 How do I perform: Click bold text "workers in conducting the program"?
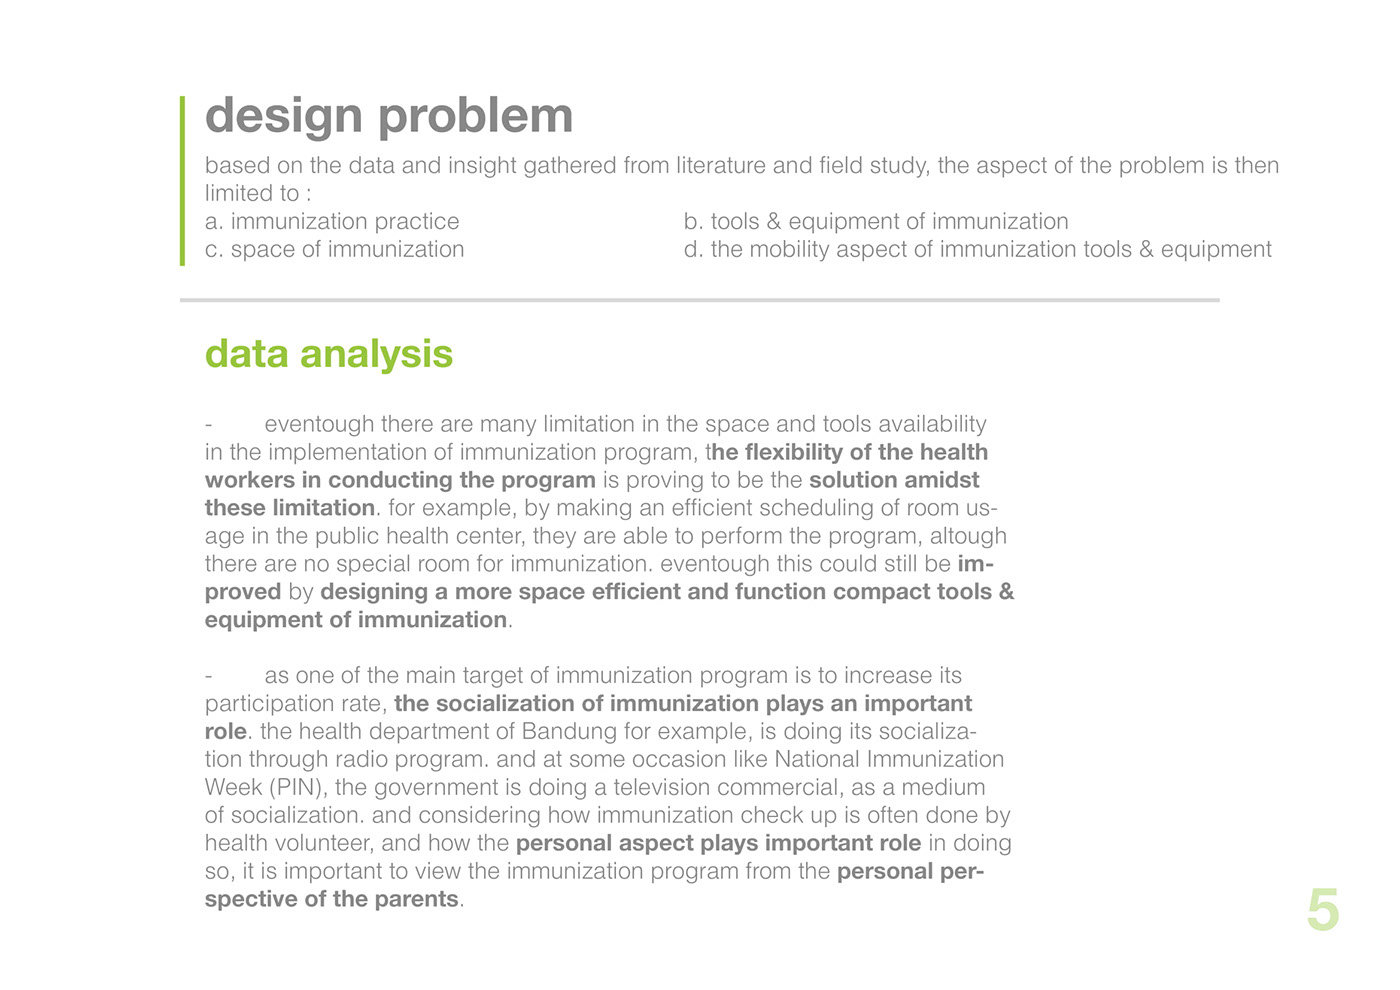click(x=400, y=480)
